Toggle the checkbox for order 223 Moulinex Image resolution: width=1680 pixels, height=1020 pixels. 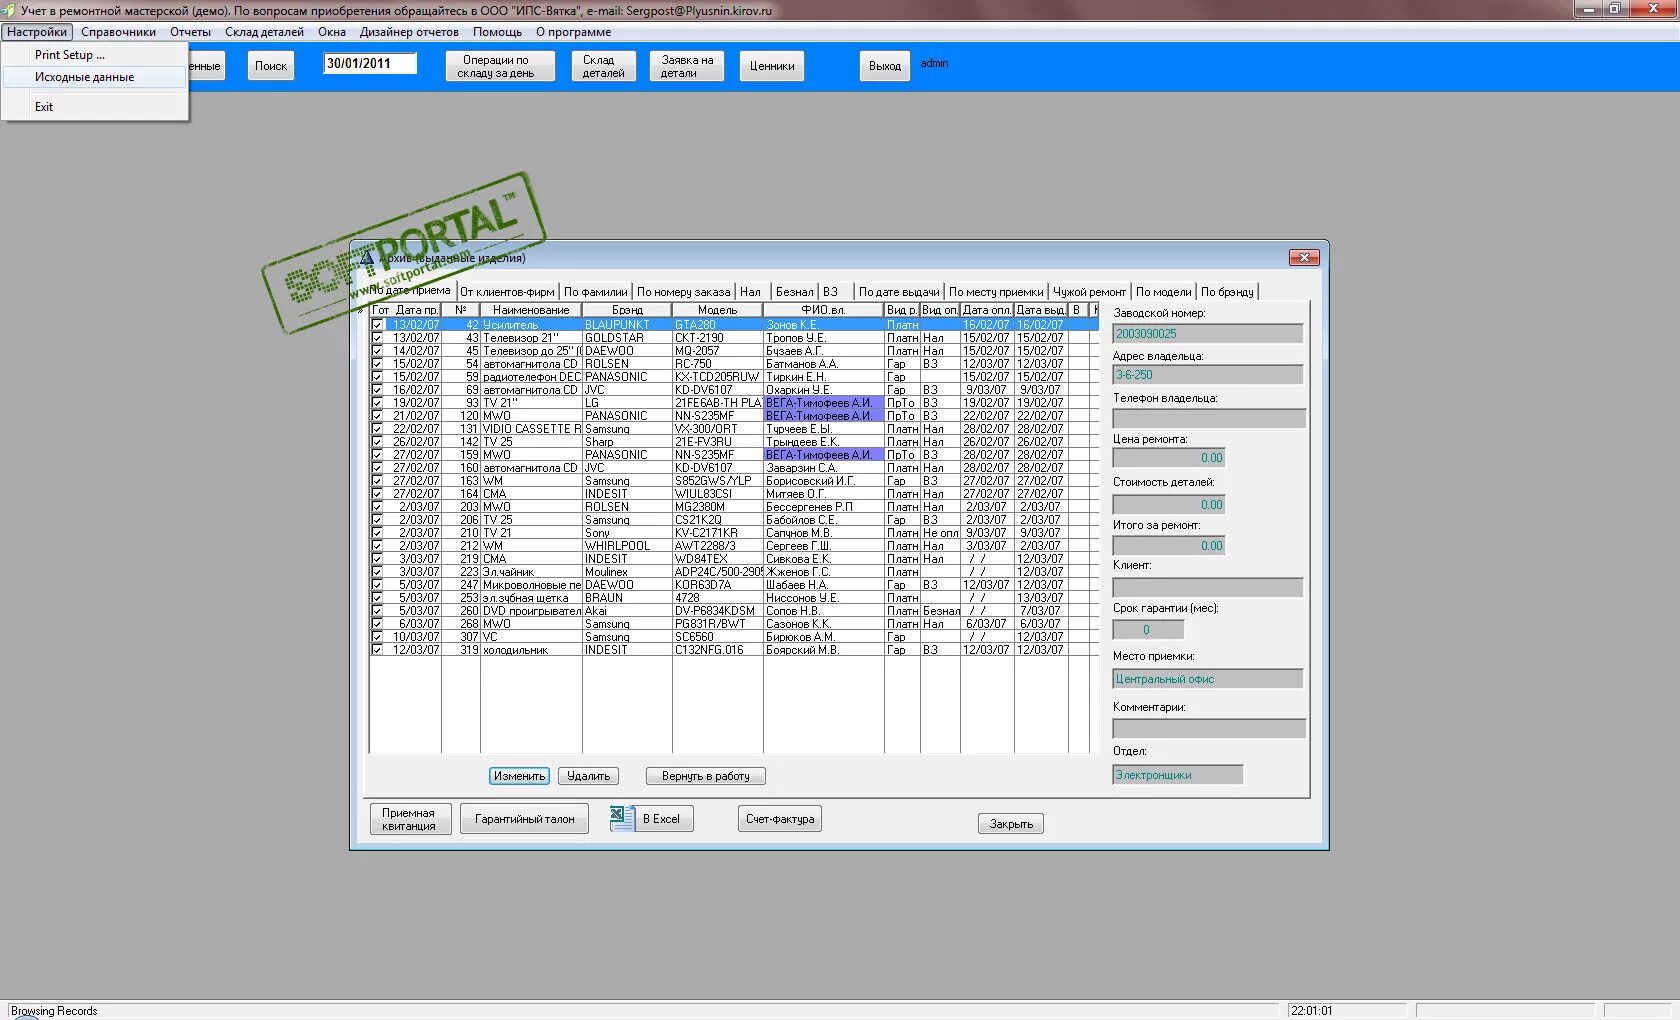pos(377,572)
